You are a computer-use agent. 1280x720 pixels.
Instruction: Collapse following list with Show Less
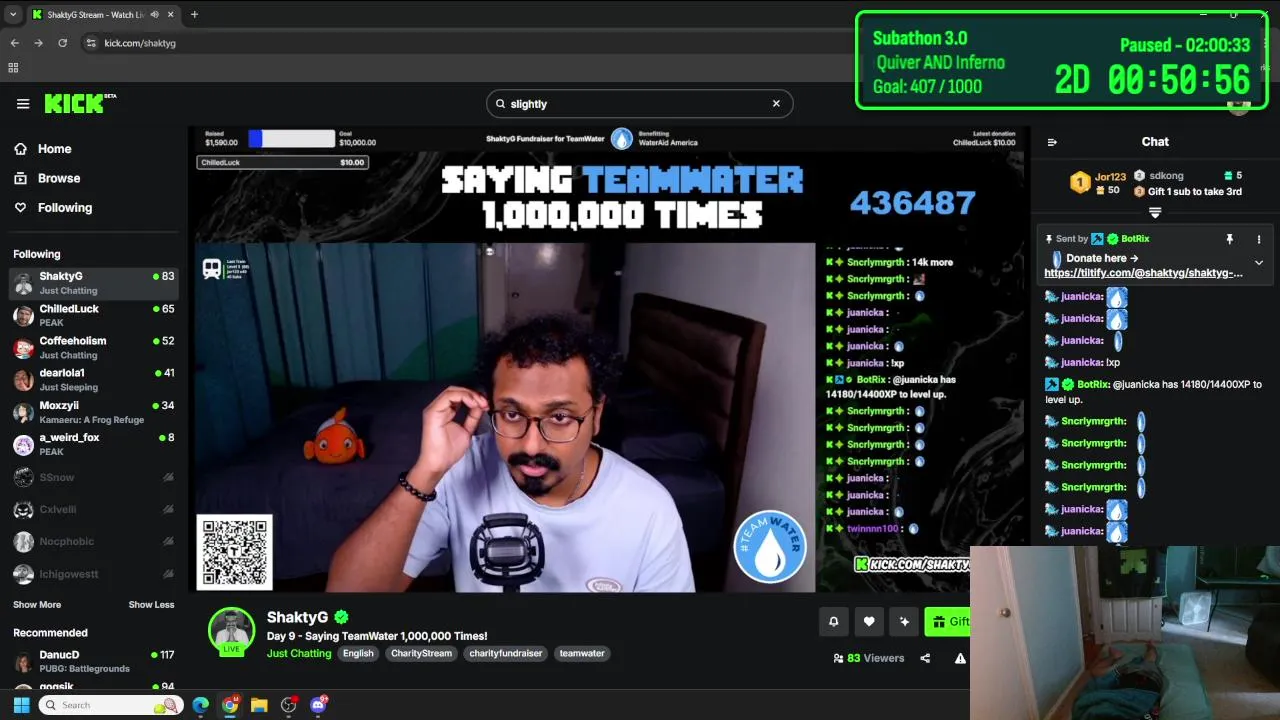pyautogui.click(x=151, y=605)
